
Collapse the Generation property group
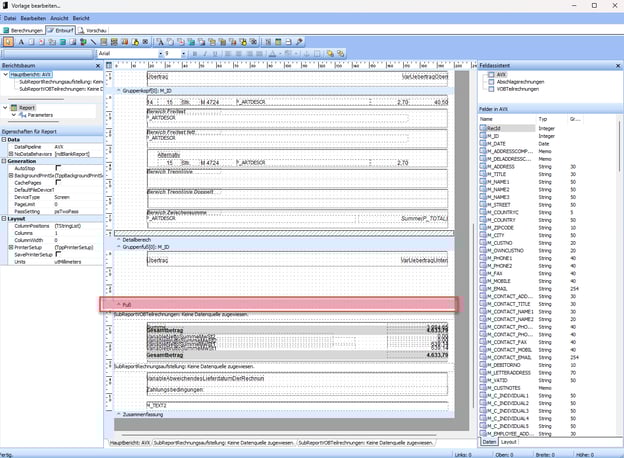pyautogui.click(x=4, y=160)
